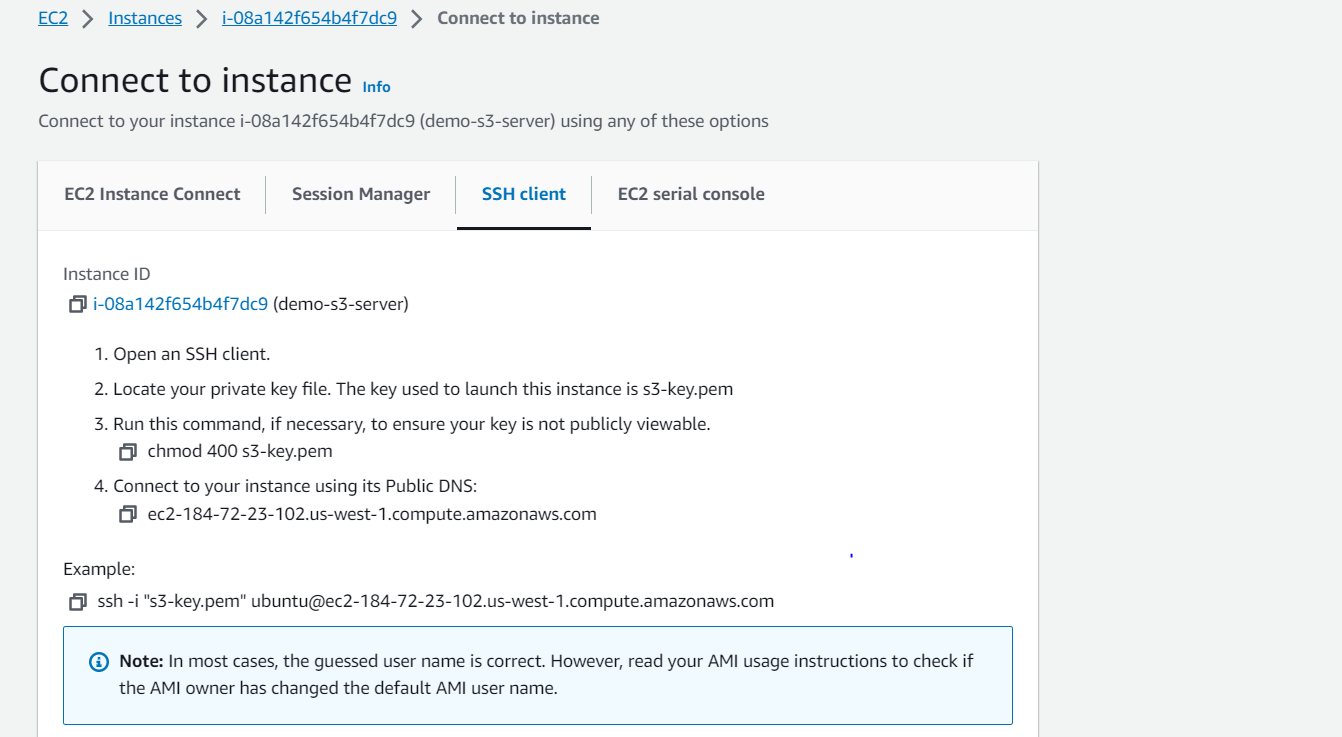Click the '(demo-s3-server)' name beside the instance ID

click(x=341, y=304)
